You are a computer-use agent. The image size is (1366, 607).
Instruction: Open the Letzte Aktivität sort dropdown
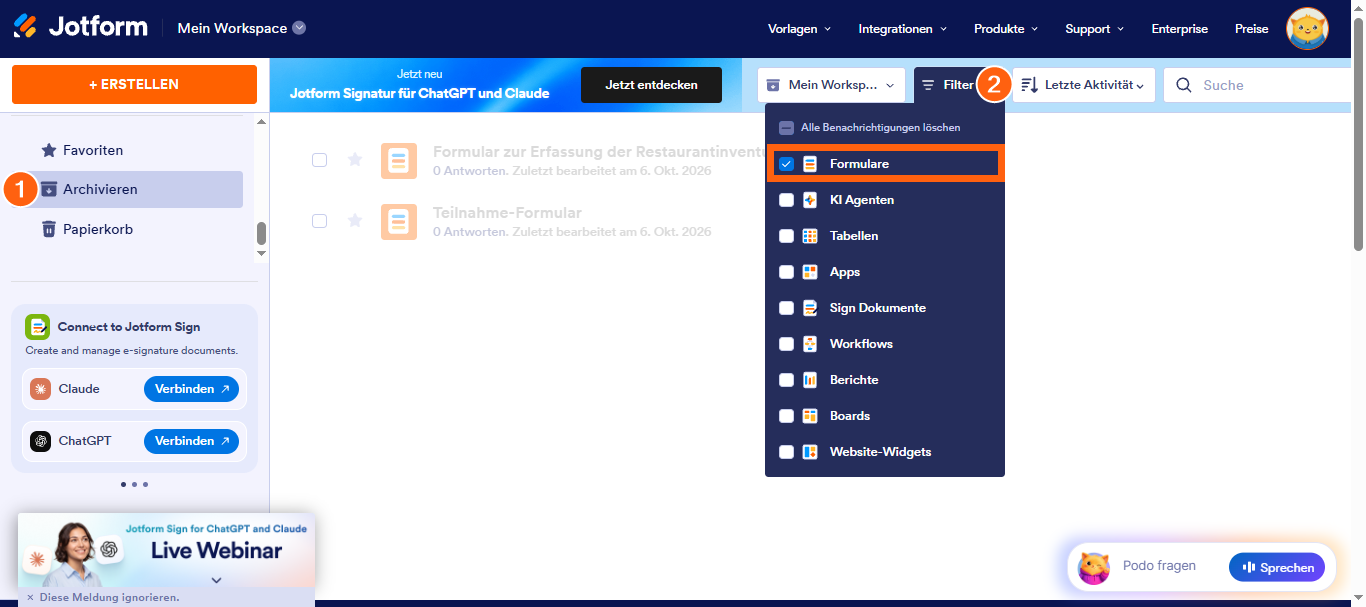[1084, 85]
